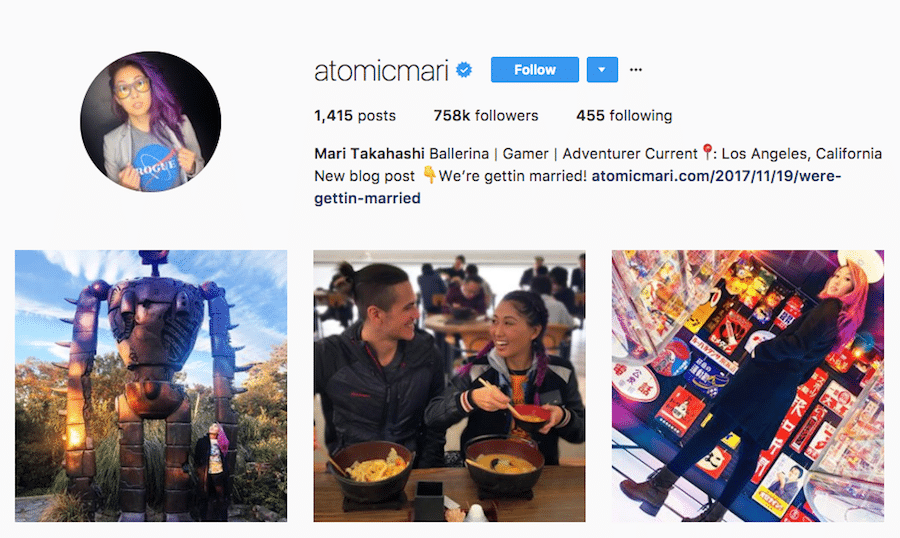Click the Los Angeles, California location text
Screen dimensions: 900x538
[x=801, y=154]
